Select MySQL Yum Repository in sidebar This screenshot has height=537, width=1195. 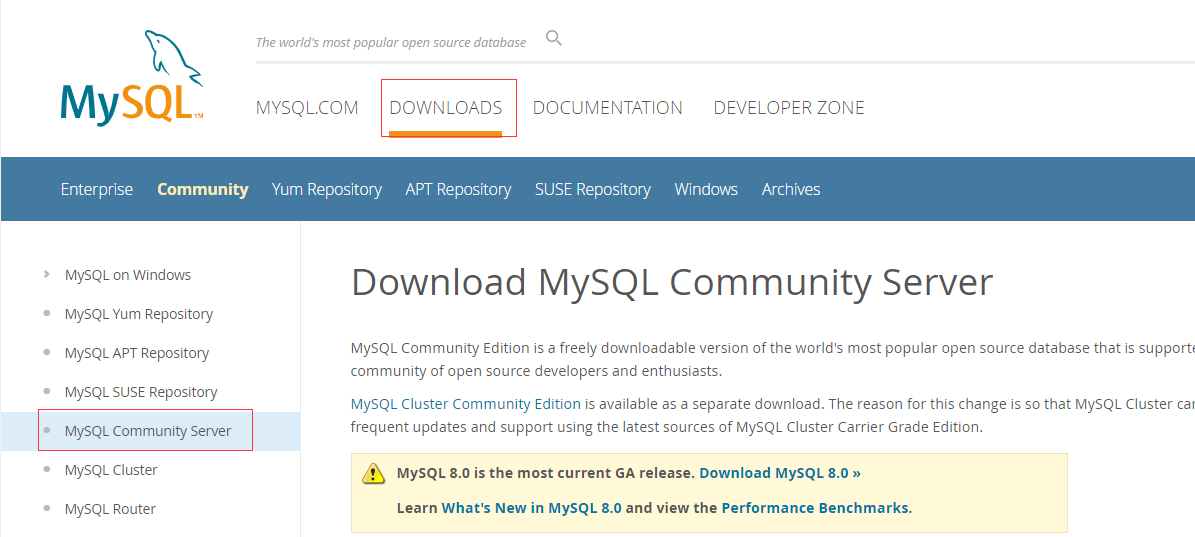point(139,314)
